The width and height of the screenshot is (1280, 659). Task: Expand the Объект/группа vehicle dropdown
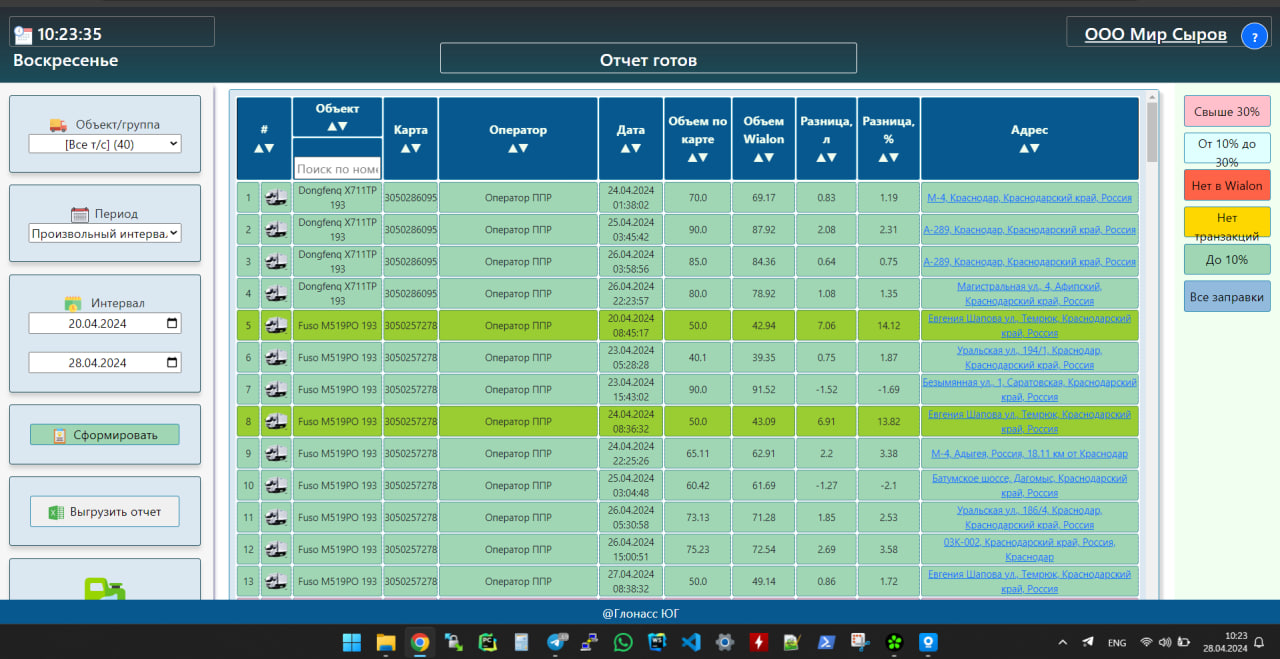[x=105, y=144]
